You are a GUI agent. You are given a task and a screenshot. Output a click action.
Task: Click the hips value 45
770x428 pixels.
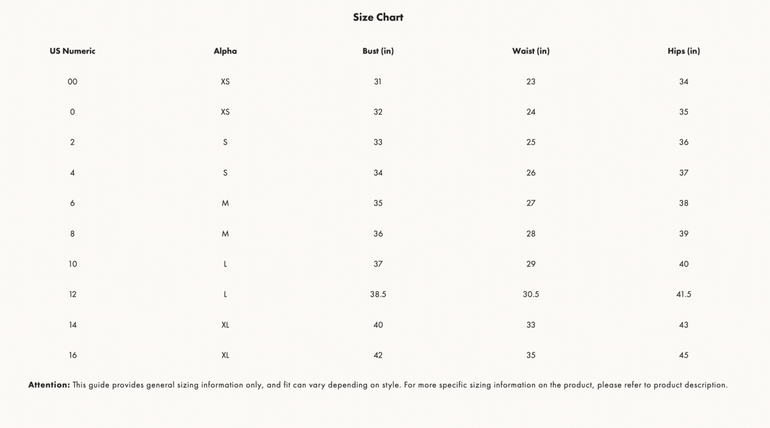pyautogui.click(x=684, y=355)
